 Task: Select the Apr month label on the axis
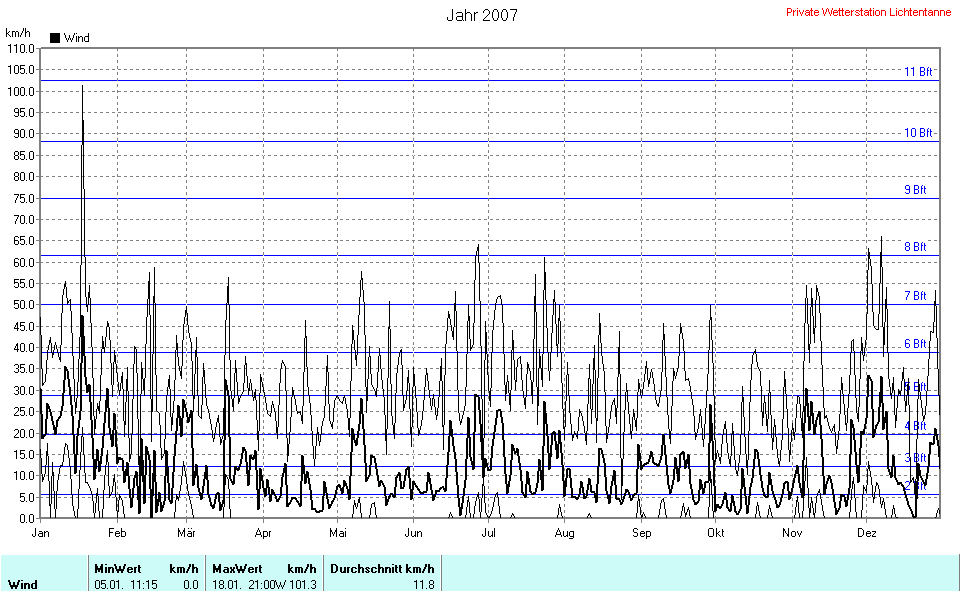263,533
